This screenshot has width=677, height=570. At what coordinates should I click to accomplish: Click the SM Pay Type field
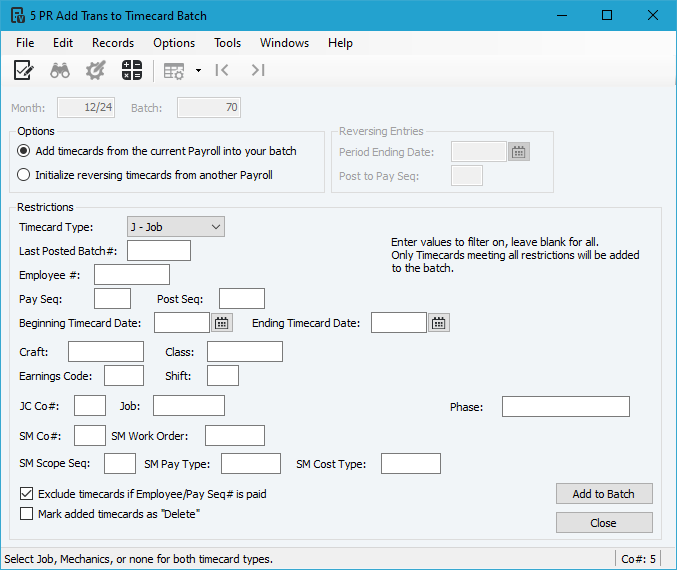click(251, 464)
